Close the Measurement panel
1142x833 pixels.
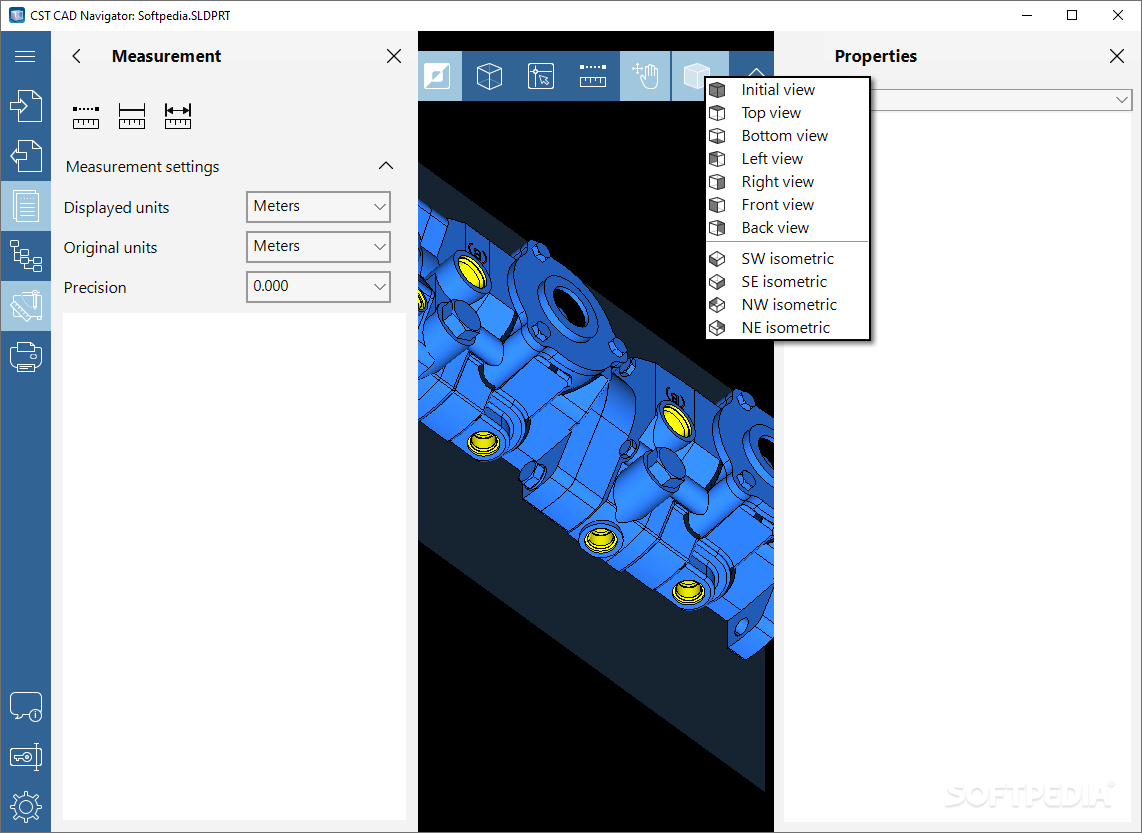(394, 56)
